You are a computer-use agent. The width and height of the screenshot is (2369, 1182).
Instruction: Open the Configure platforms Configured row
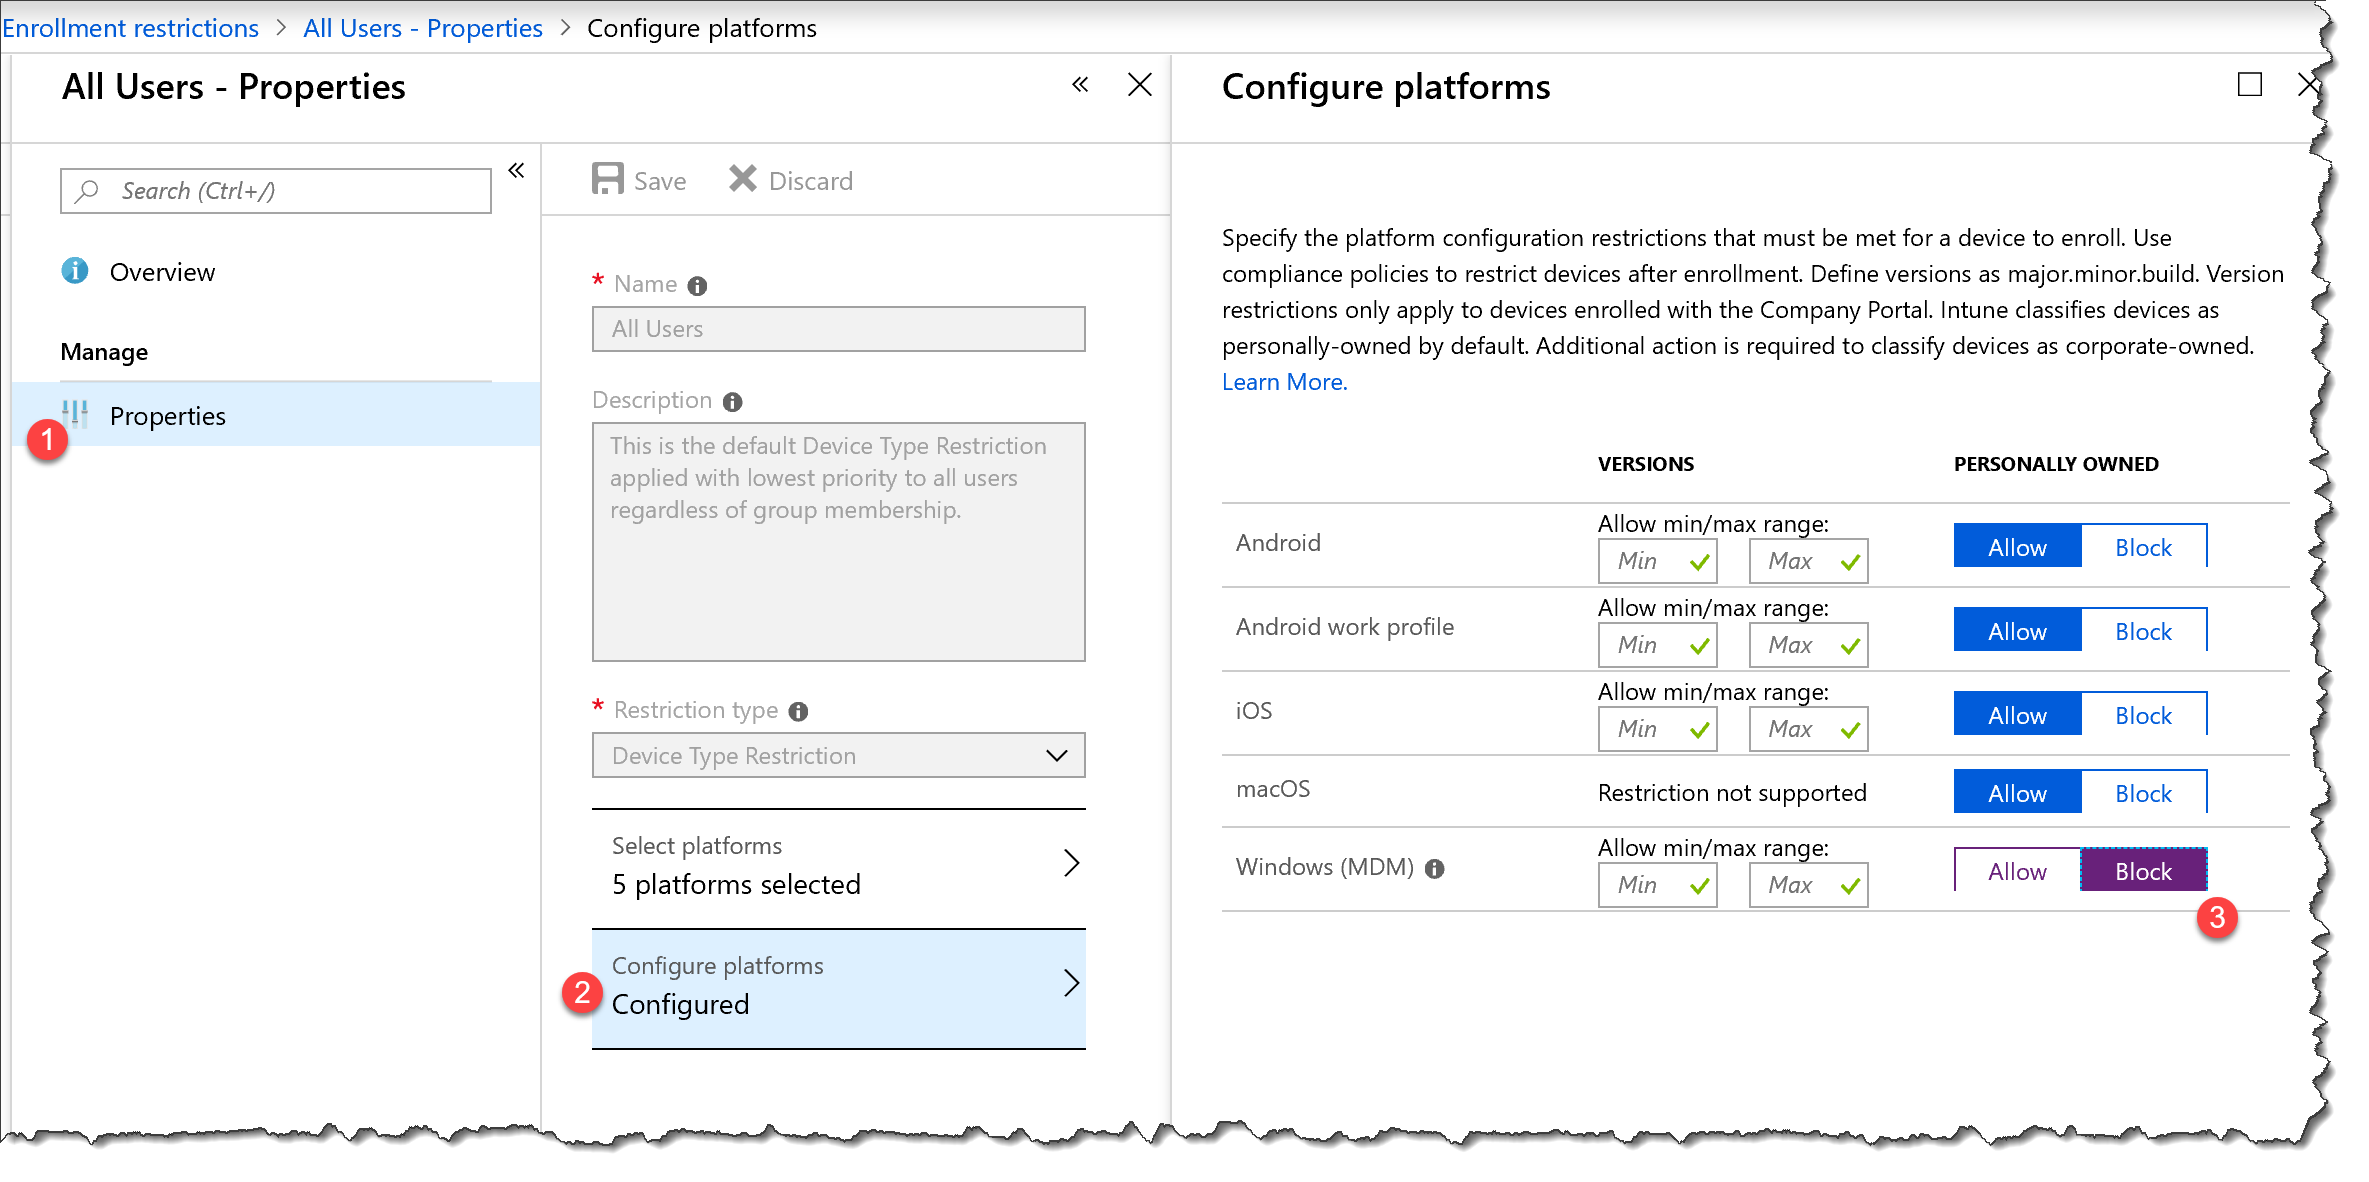click(x=838, y=986)
